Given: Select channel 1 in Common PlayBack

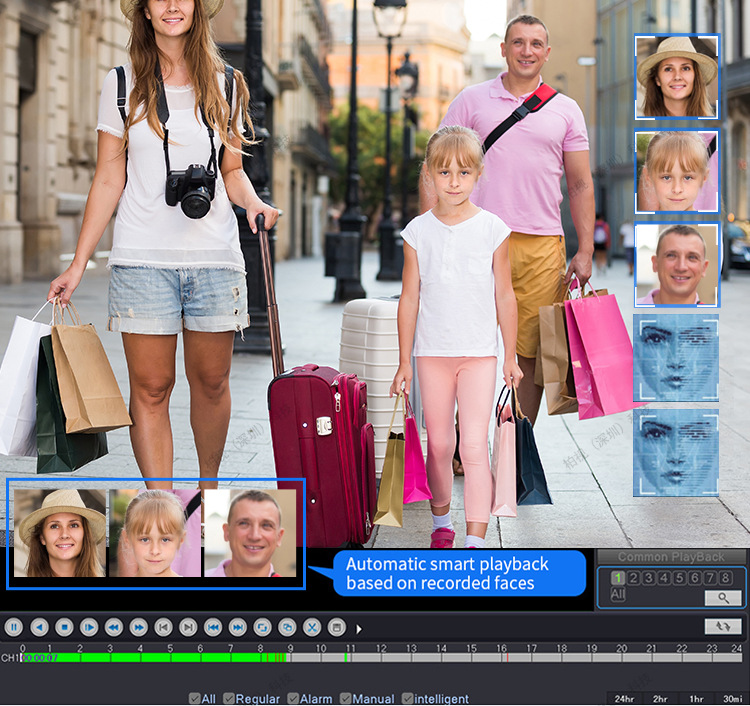Looking at the screenshot, I should click(x=618, y=578).
